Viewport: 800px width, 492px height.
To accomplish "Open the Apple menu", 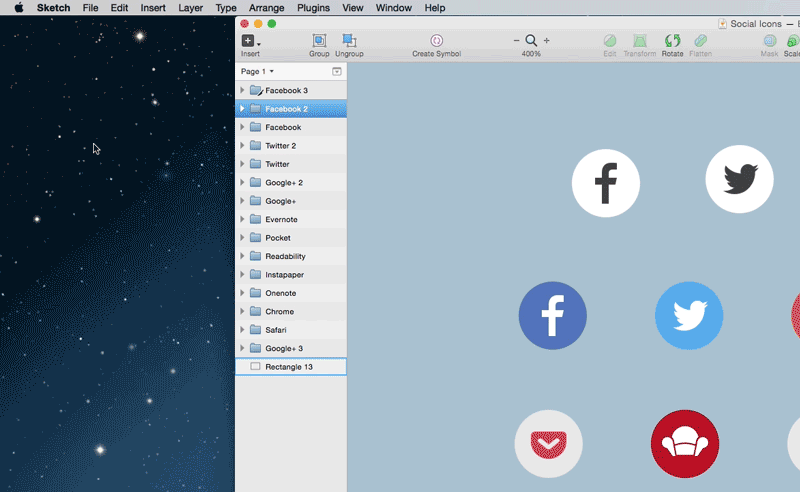I will tap(19, 8).
